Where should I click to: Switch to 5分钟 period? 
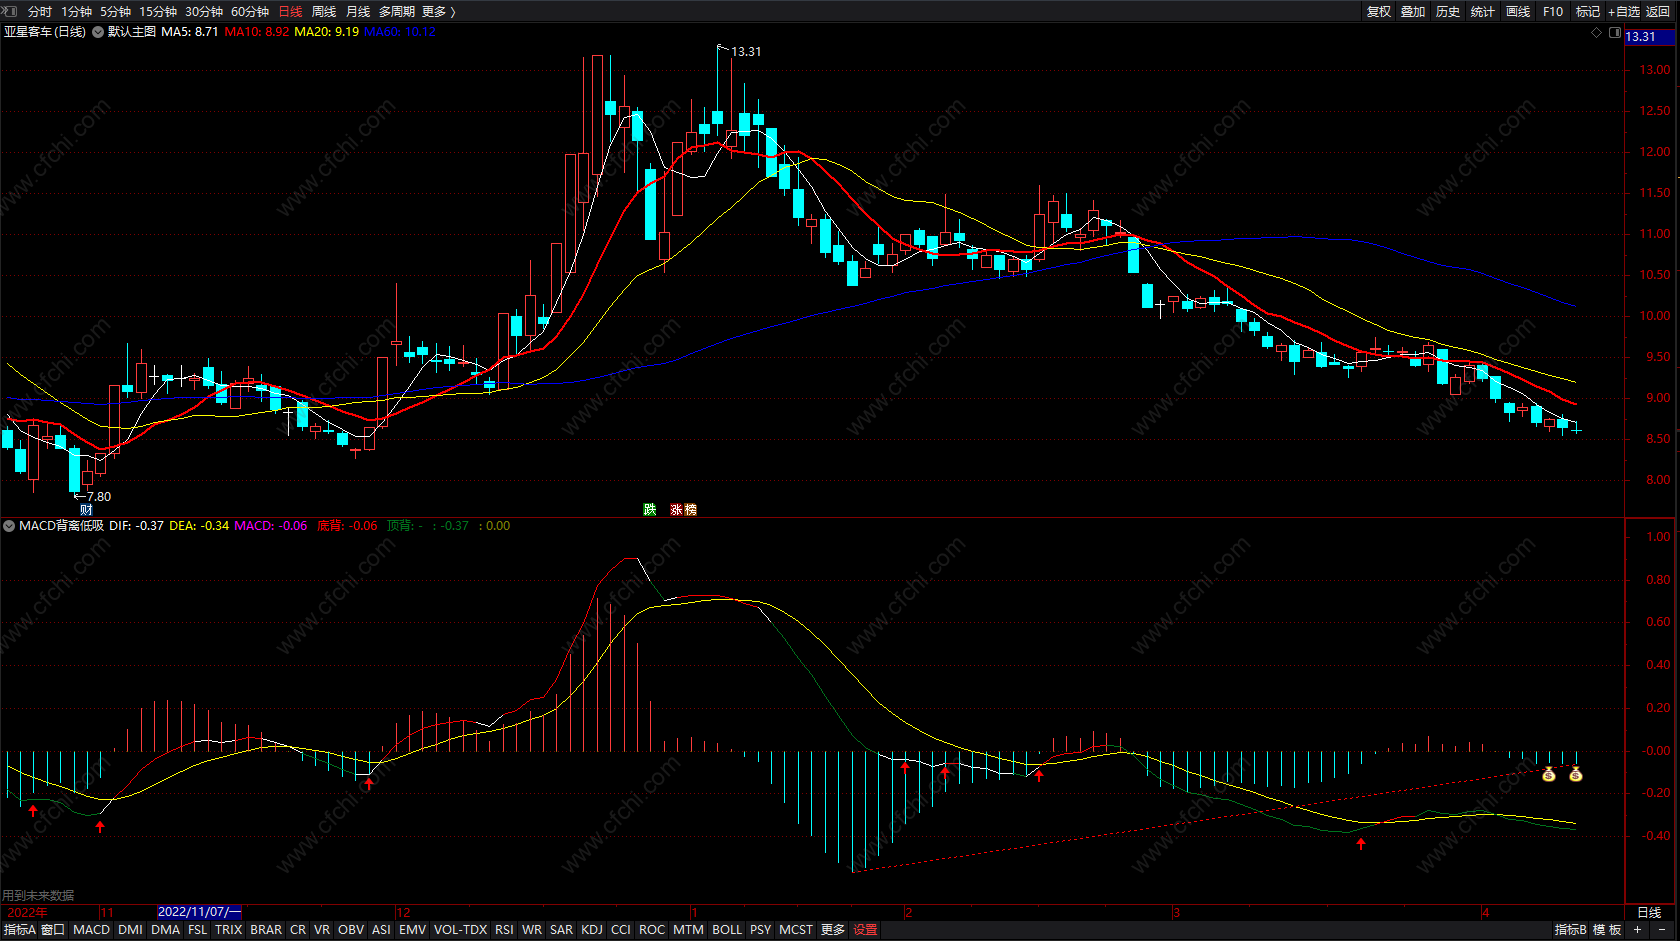(115, 11)
